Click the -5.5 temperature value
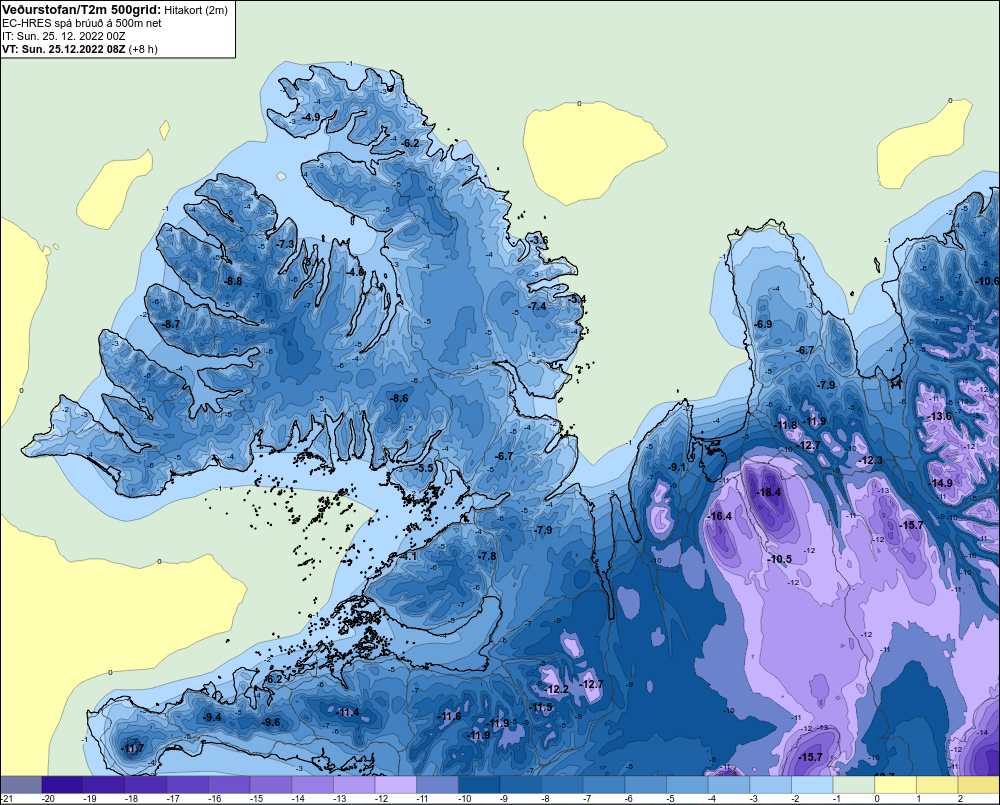Screen dimensions: 1000x805 (425, 468)
